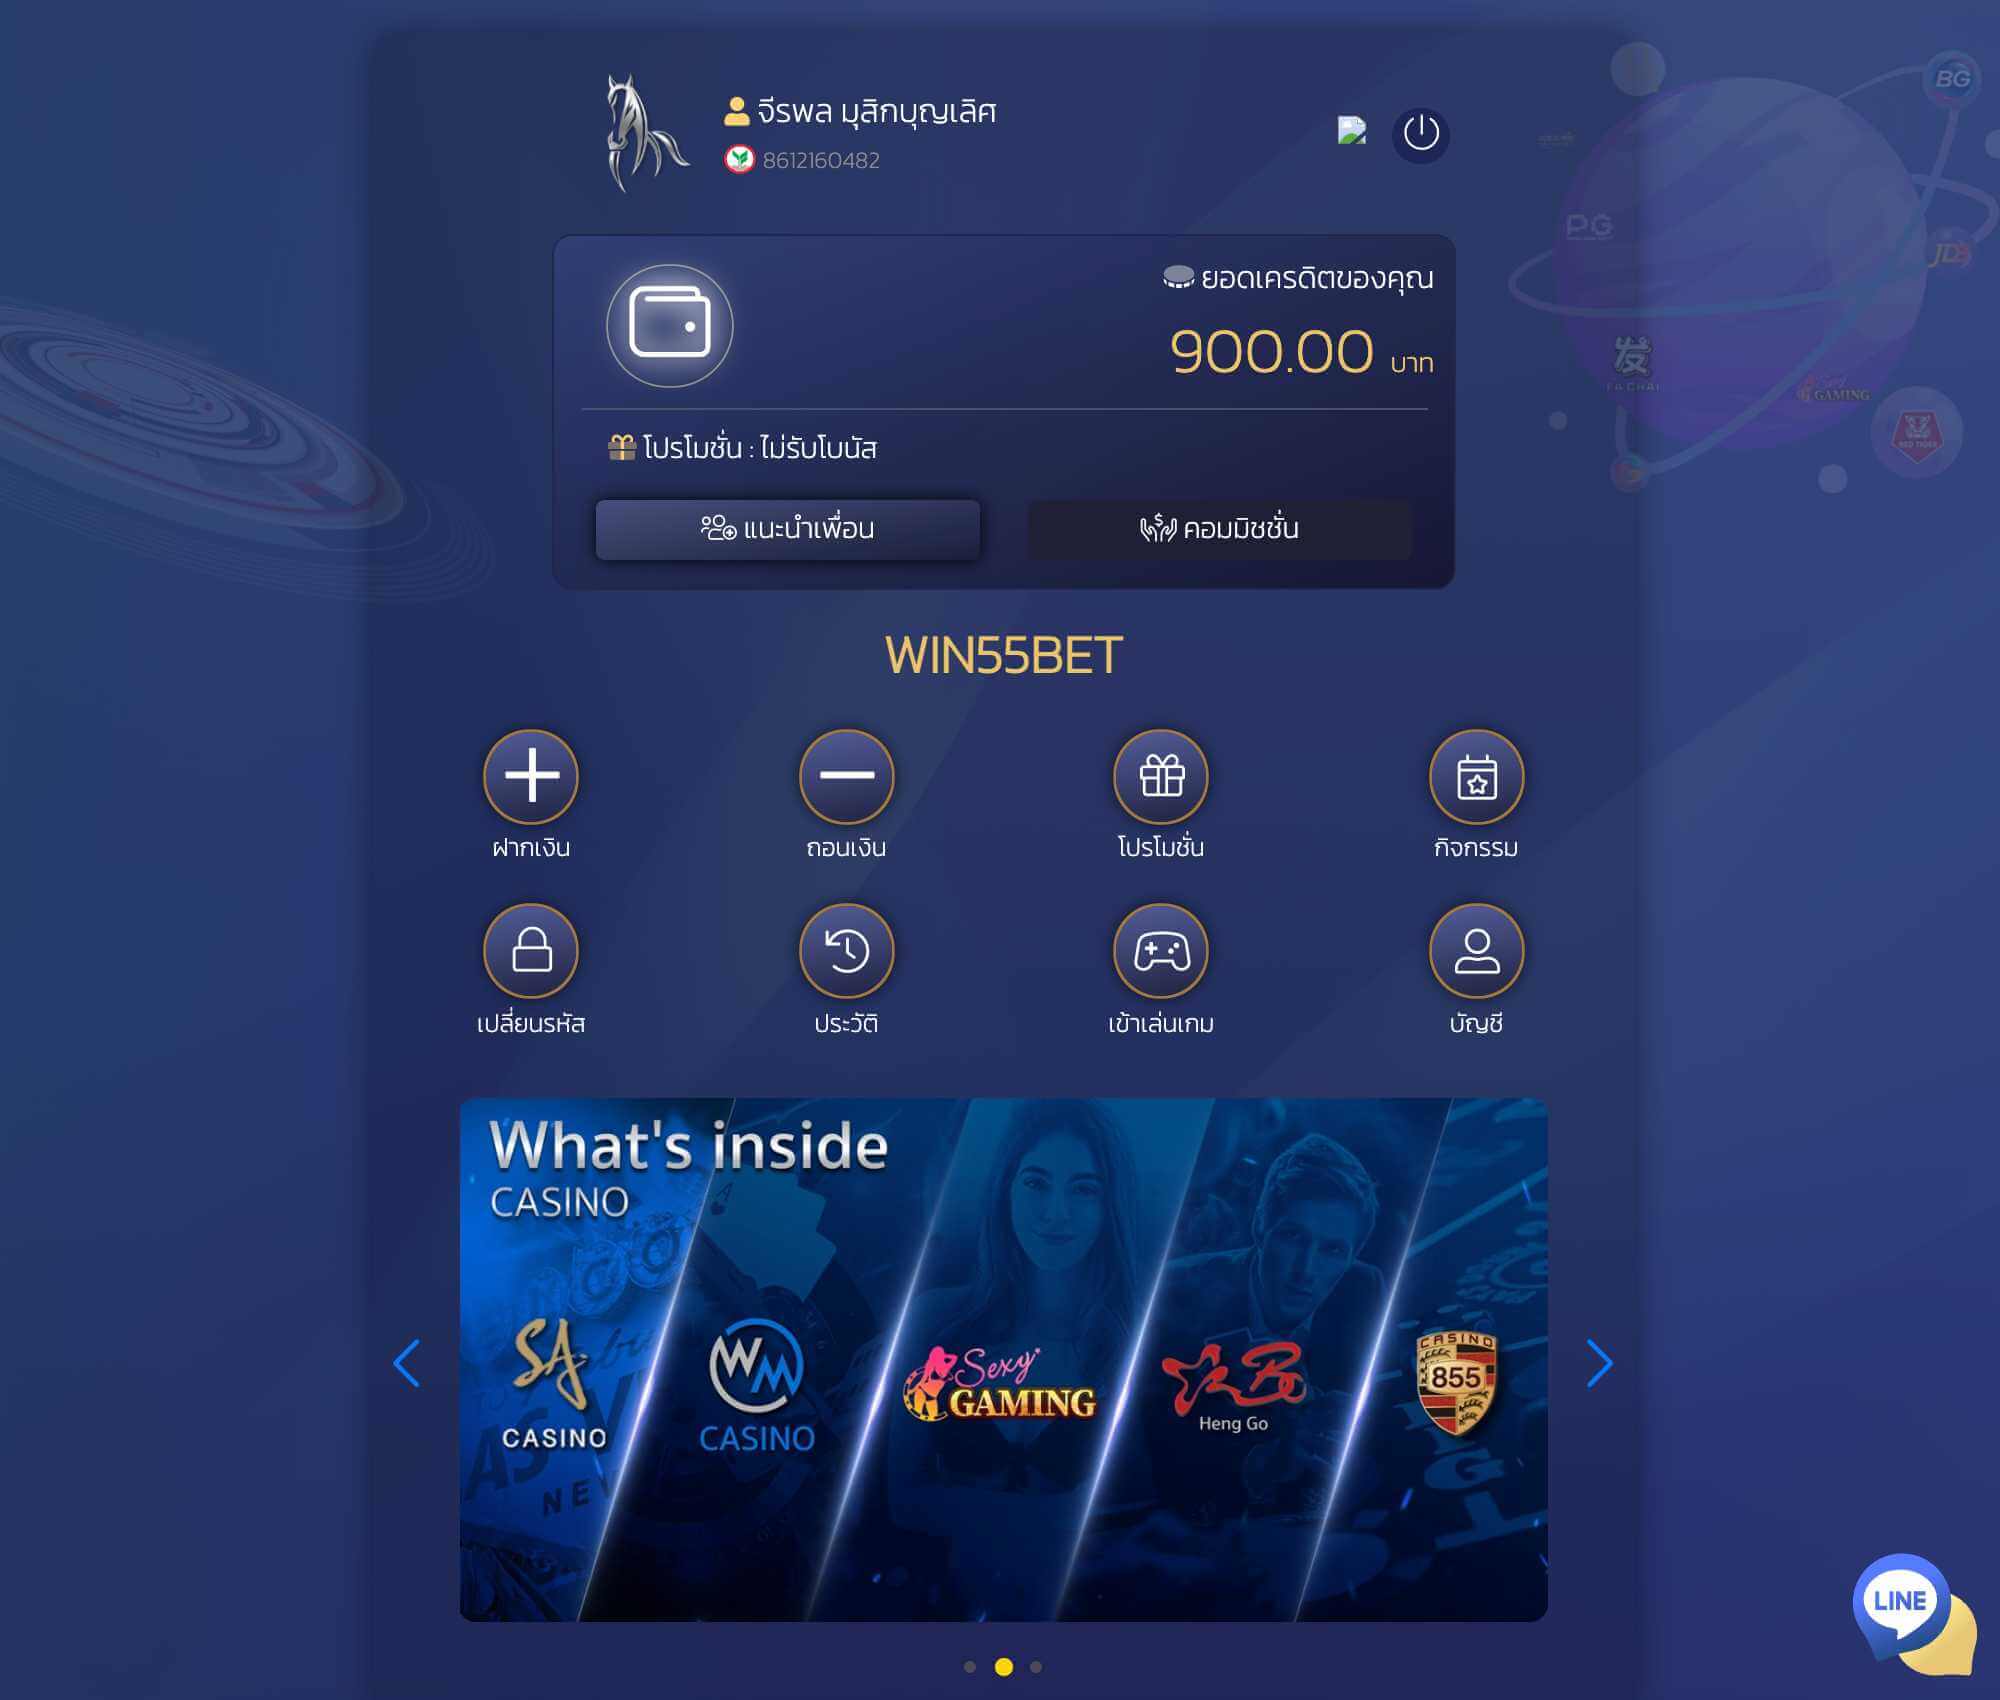The width and height of the screenshot is (2000, 1700).
Task: Click คอมมิชชั่น (commission) button
Action: tap(1218, 528)
